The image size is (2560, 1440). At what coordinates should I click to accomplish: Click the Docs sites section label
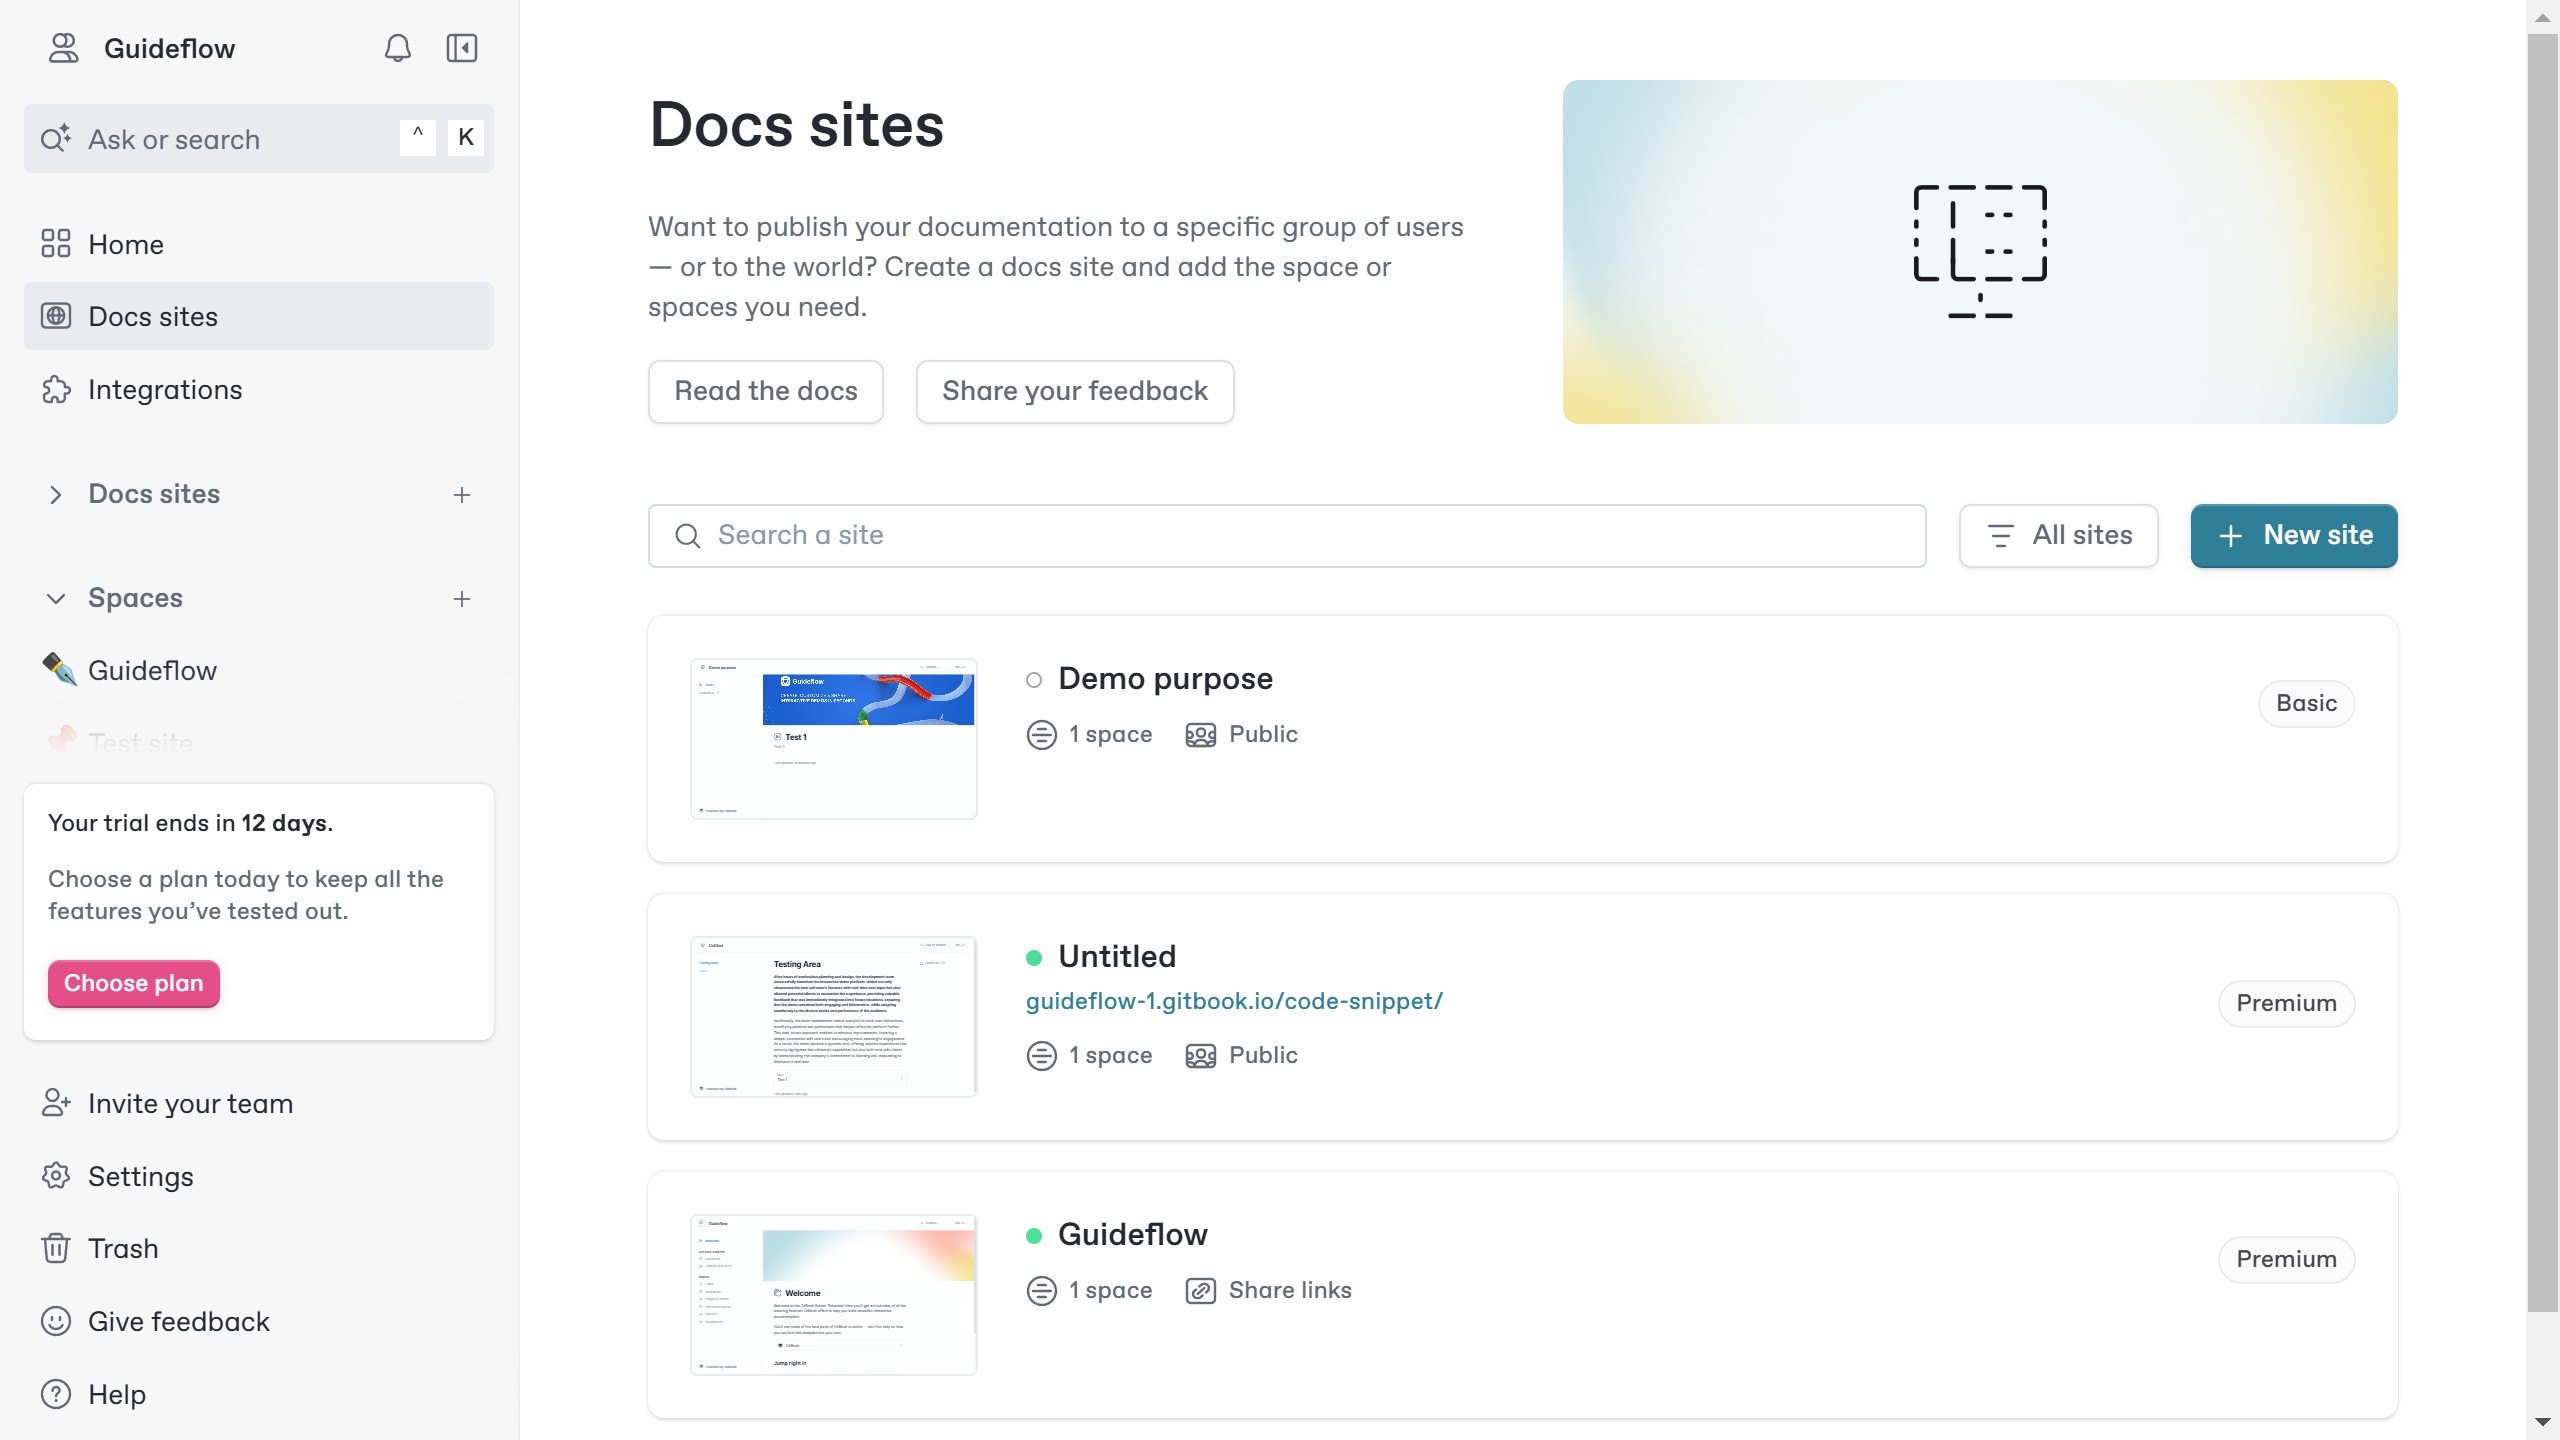[154, 494]
